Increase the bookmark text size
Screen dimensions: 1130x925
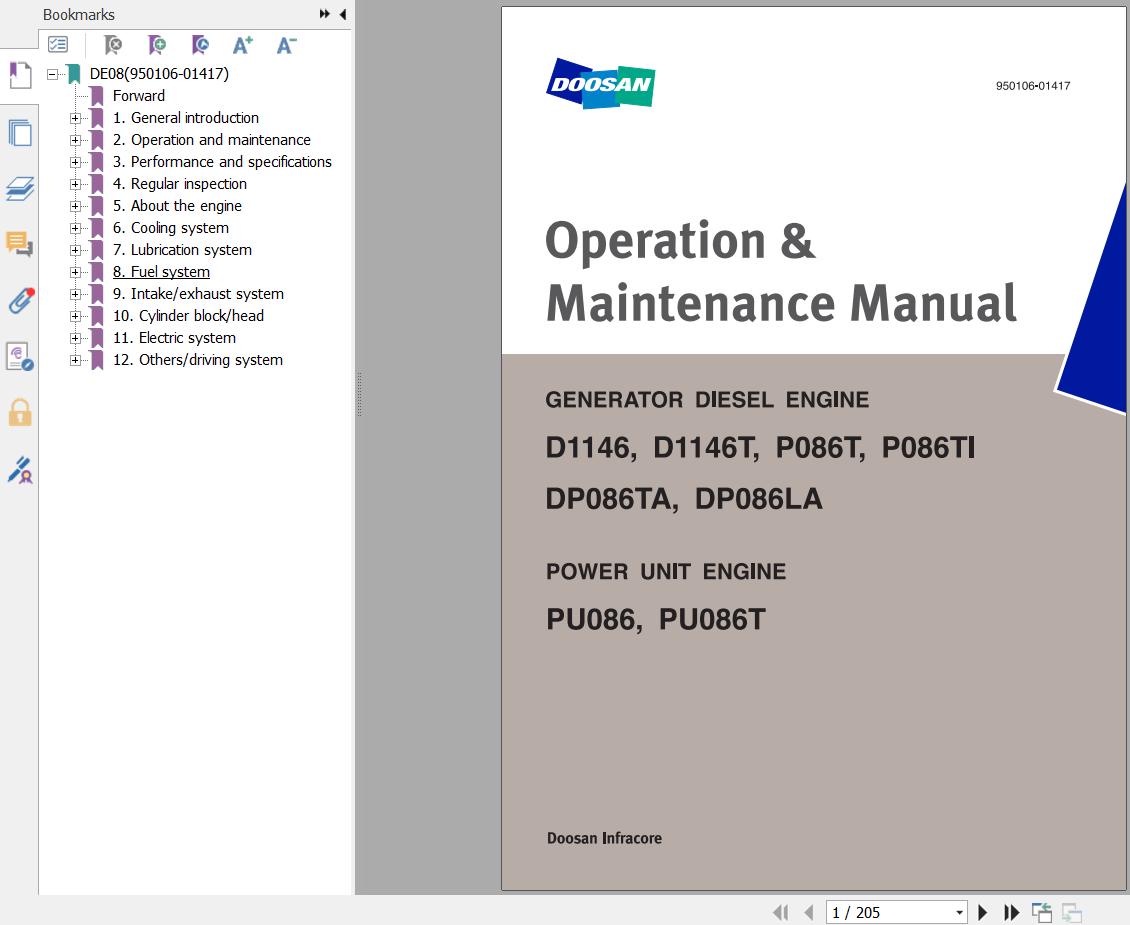242,45
